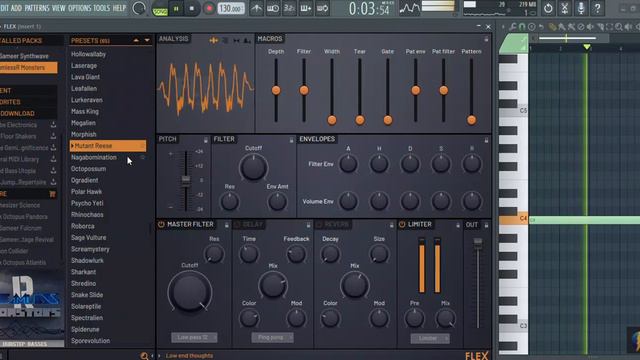This screenshot has width=640, height=360.
Task: Open the OPTIONS menu
Action: (x=80, y=8)
